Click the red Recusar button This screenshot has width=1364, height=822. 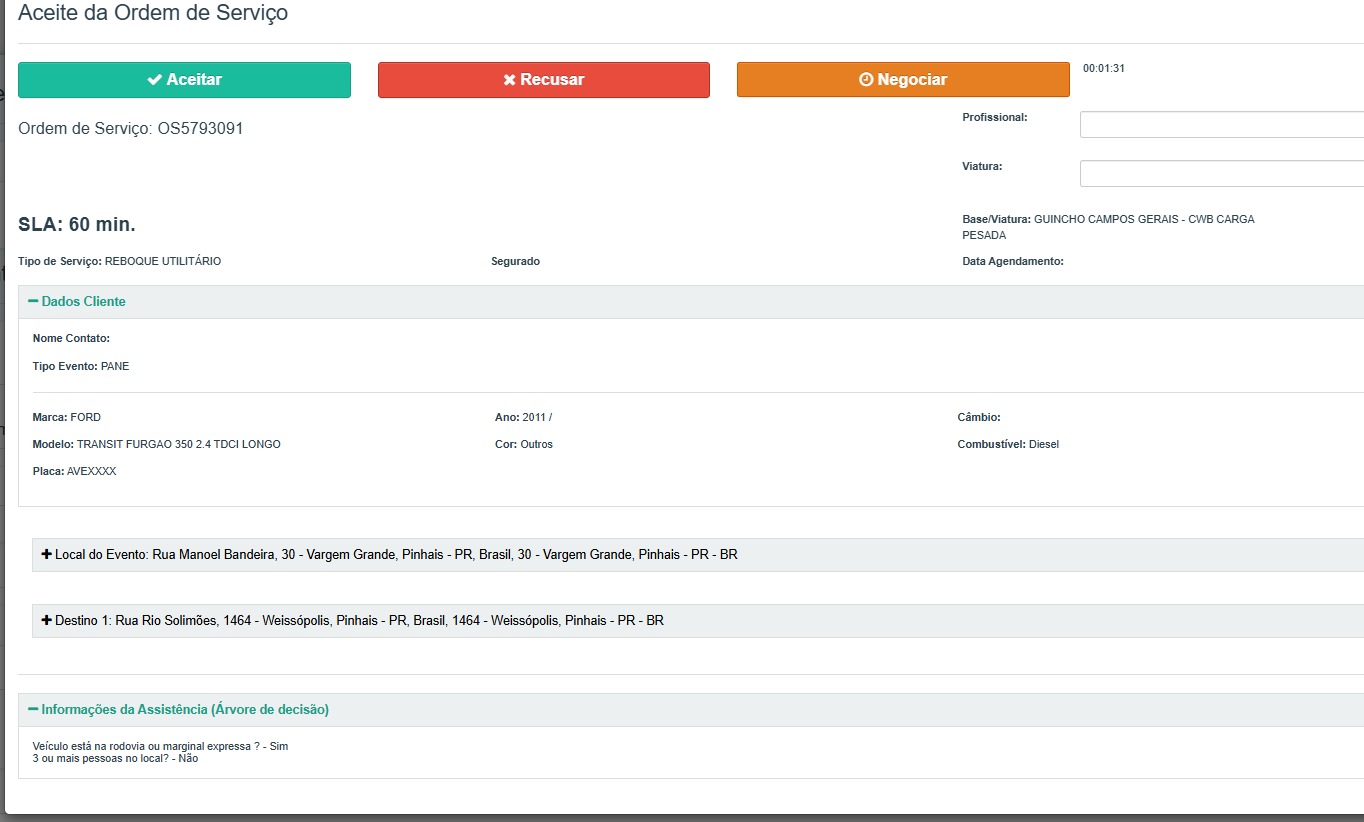click(544, 80)
